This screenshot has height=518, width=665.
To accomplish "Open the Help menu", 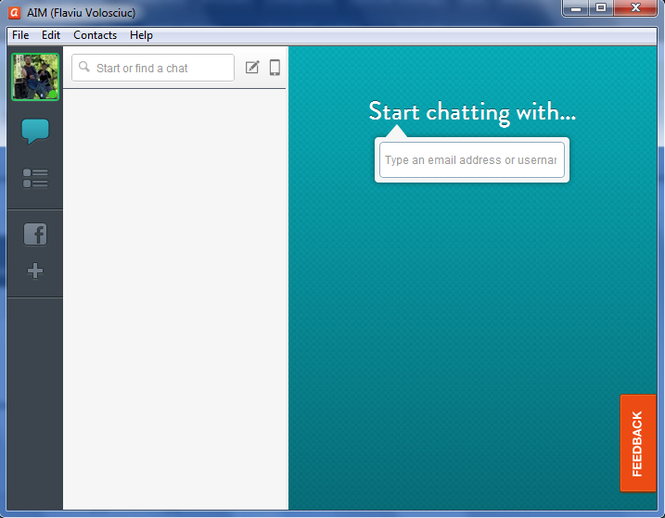I will click(x=141, y=35).
